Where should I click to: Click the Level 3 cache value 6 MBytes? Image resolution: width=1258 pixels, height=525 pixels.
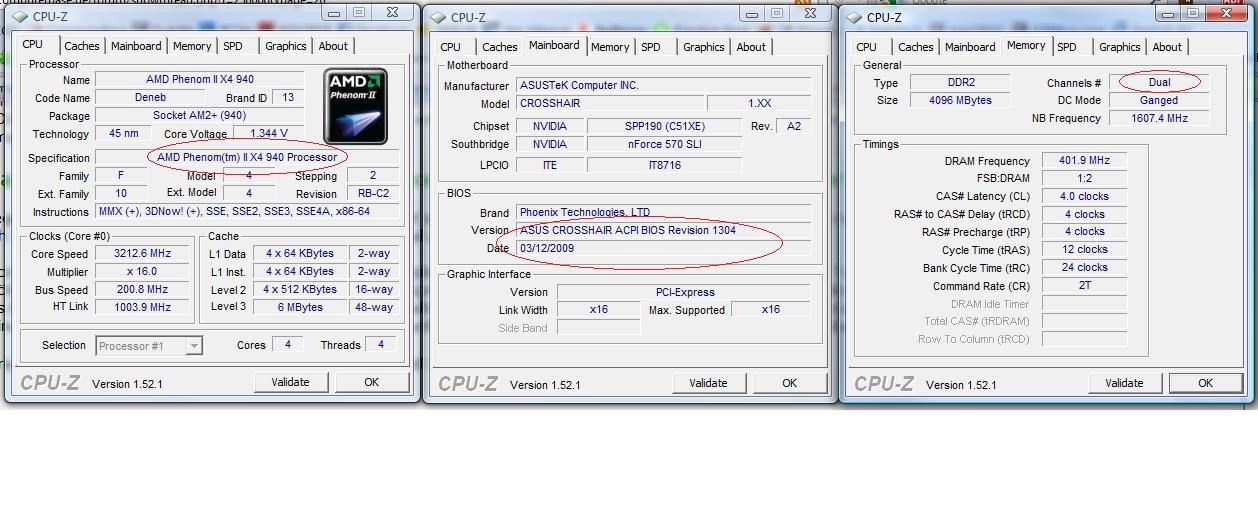coord(300,307)
